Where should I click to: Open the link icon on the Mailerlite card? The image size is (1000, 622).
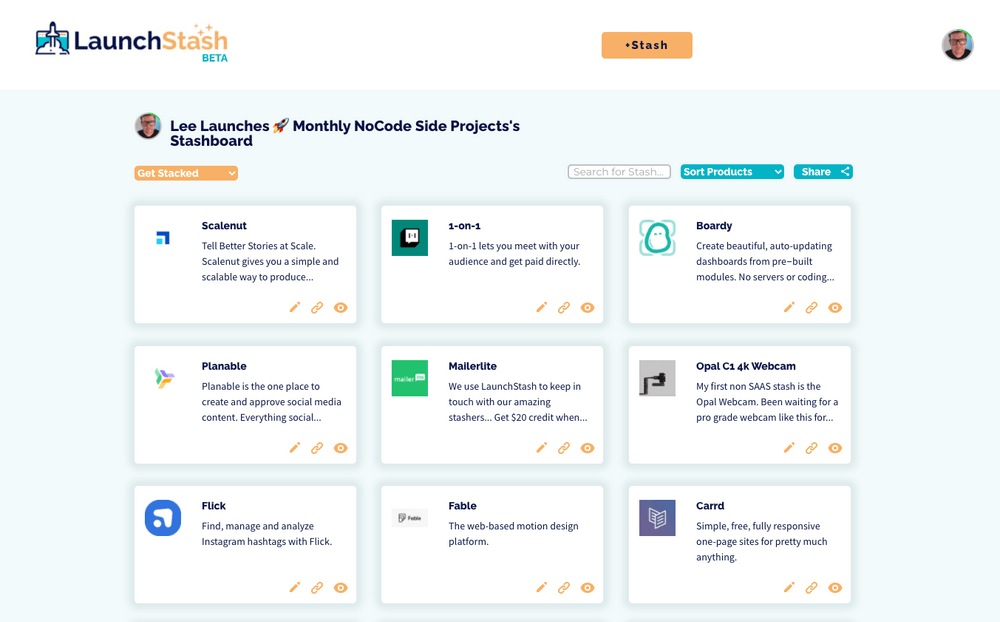pos(564,448)
